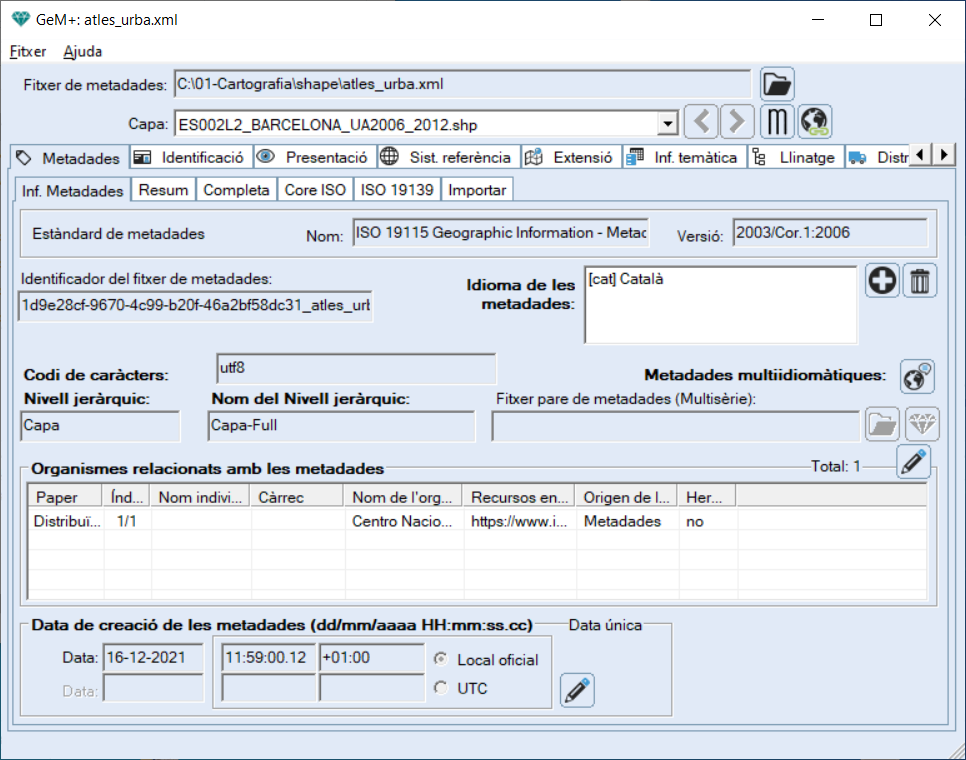The width and height of the screenshot is (966, 760).
Task: Click the standard Nom field
Action: (501, 233)
